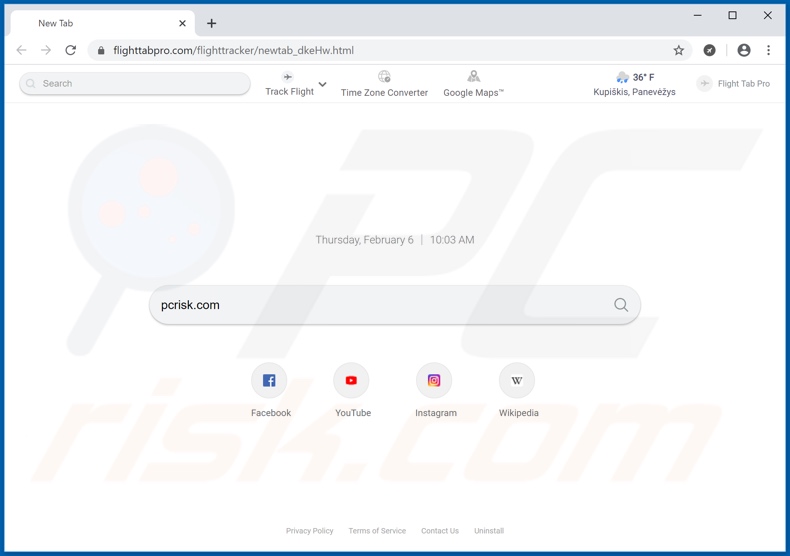Click the weather rain cloud icon

(622, 77)
